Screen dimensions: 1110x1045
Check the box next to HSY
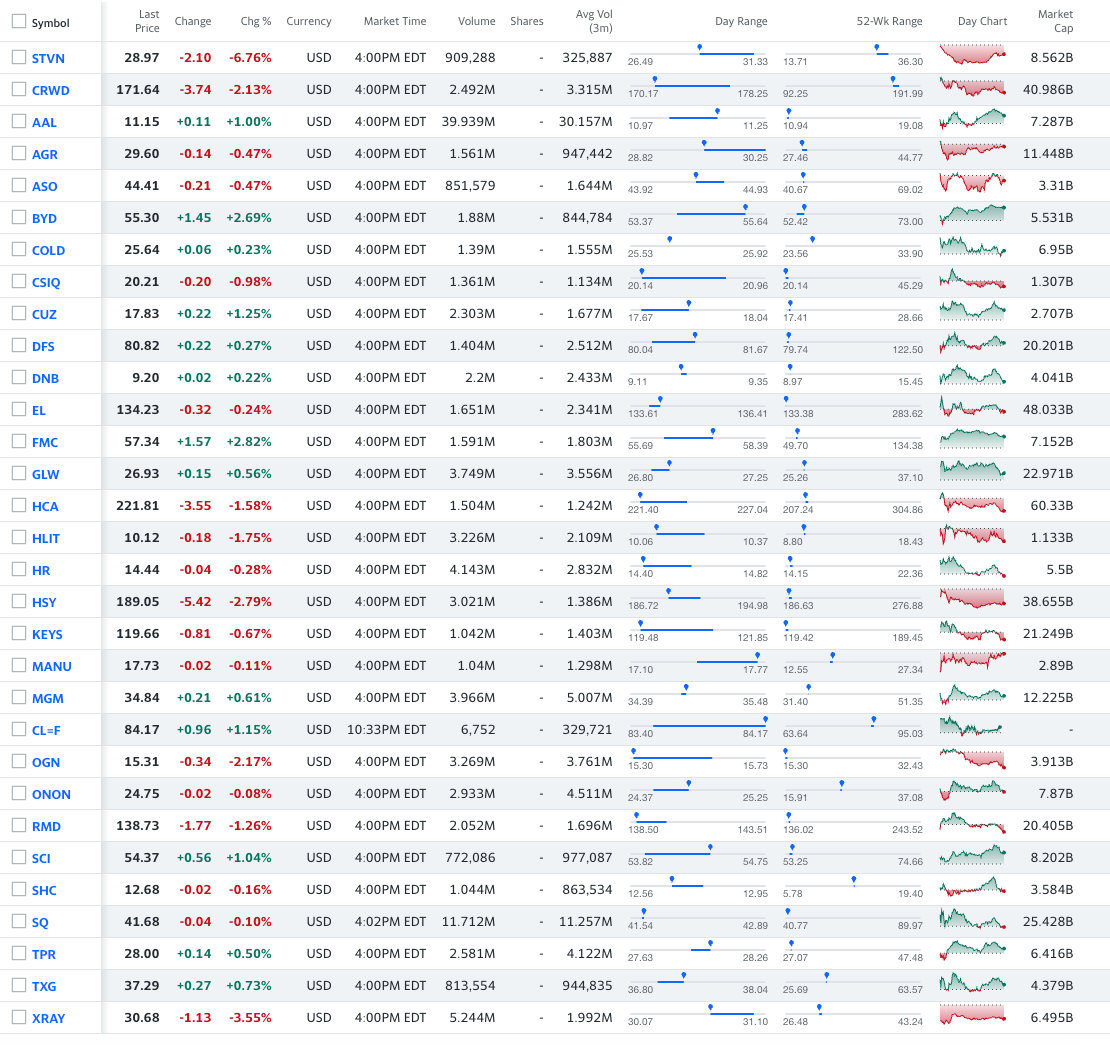(19, 601)
